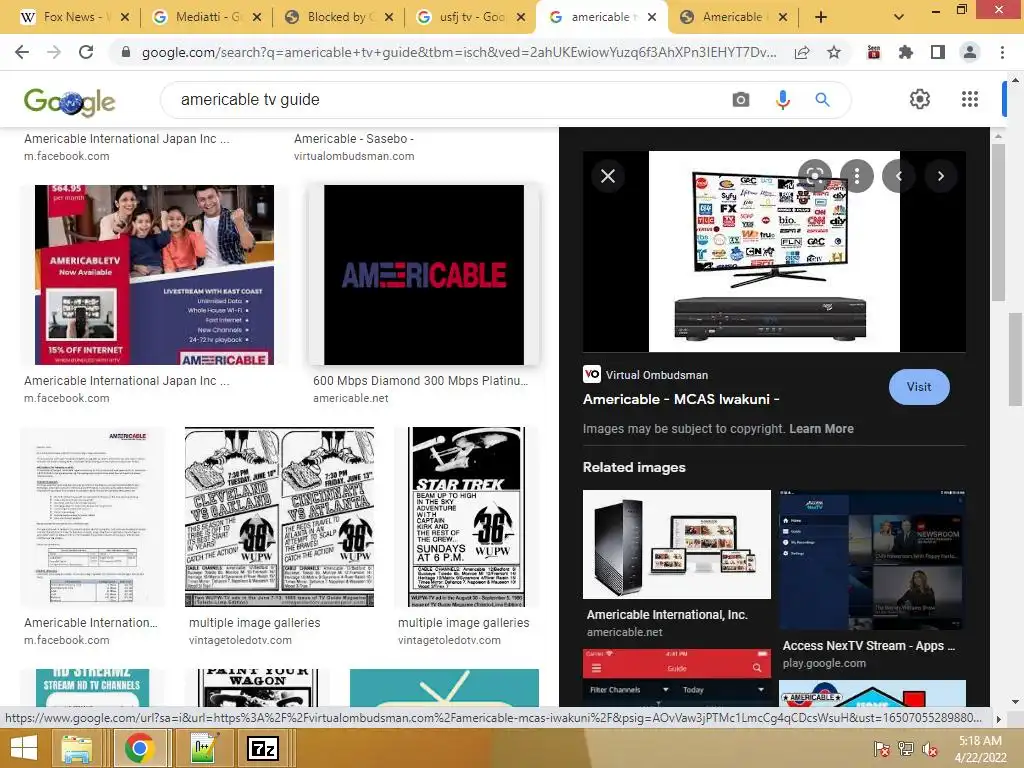
Task: Open File Explorer from taskbar
Action: tap(77, 748)
